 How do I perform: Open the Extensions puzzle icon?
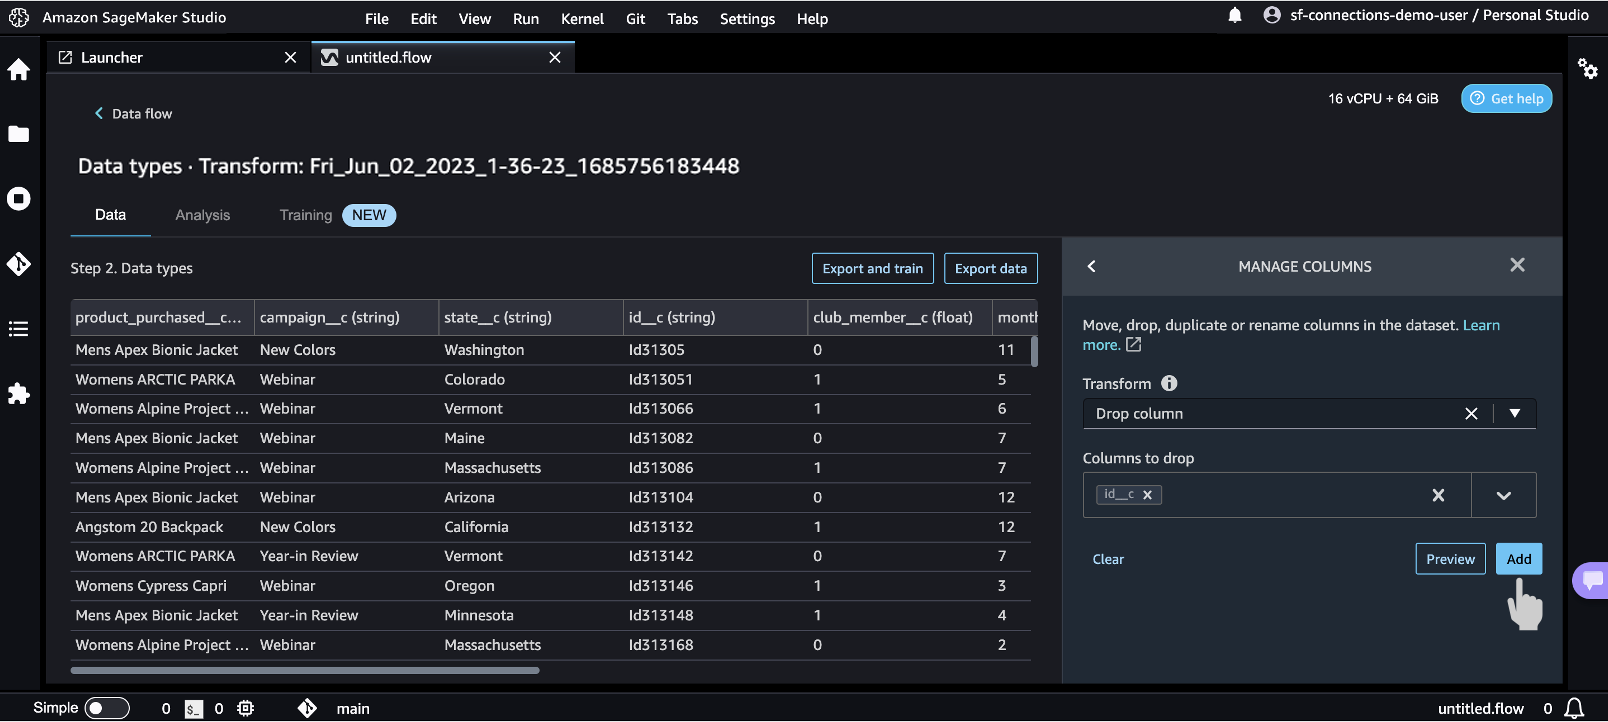(18, 394)
